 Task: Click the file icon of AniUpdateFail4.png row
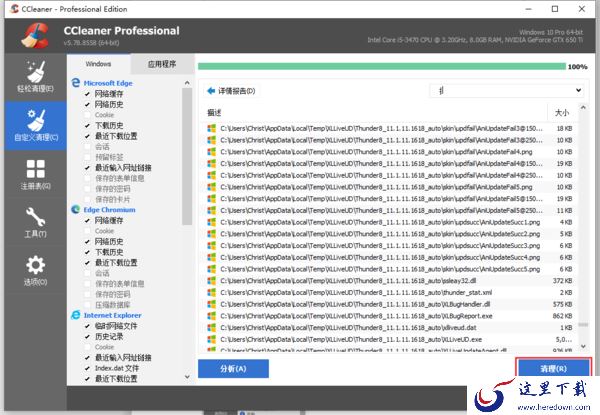coord(212,152)
